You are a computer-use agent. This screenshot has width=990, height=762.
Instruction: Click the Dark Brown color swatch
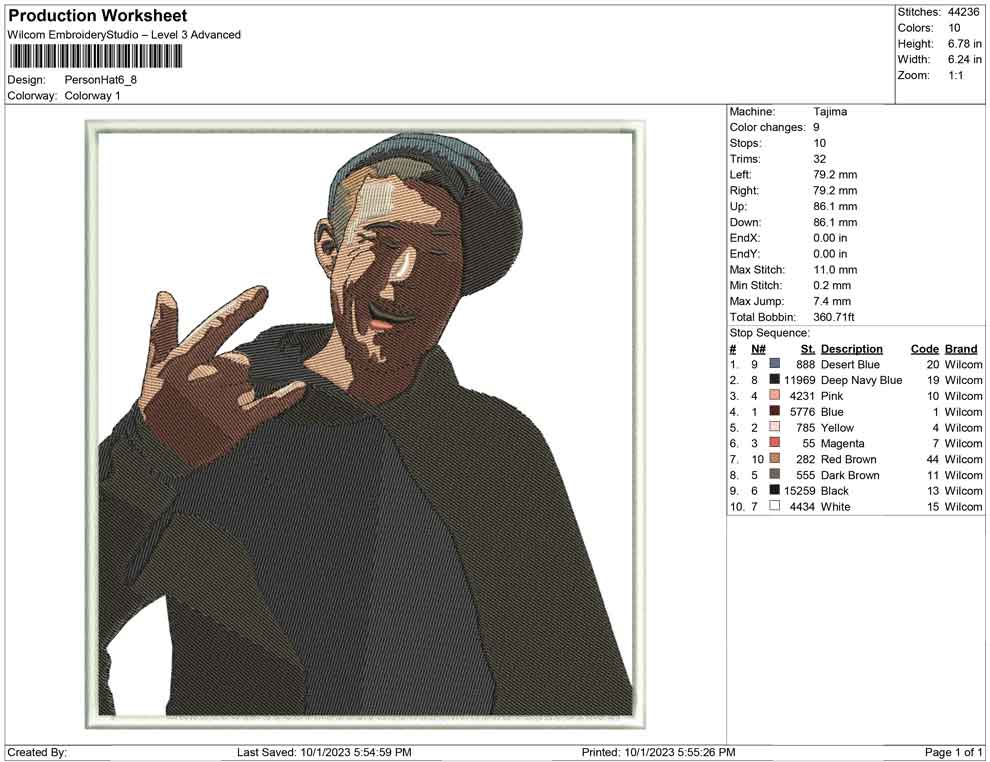coord(775,474)
